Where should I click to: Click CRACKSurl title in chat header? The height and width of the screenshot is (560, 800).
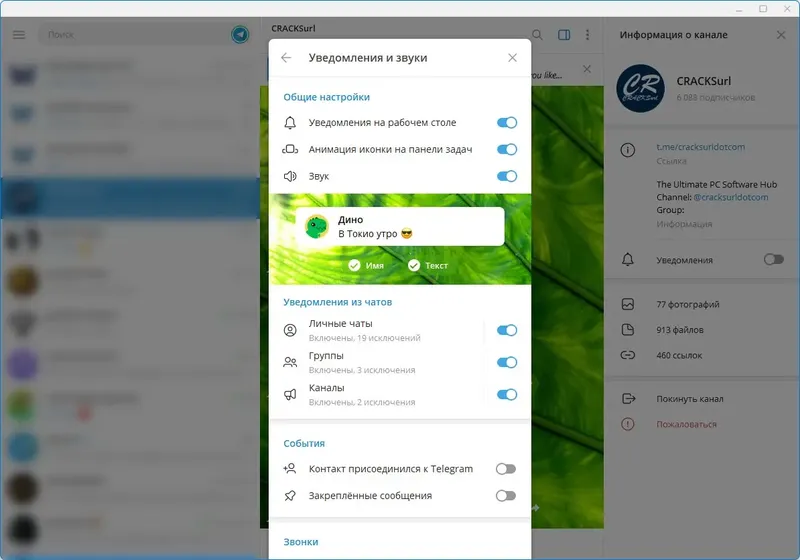[x=293, y=28]
